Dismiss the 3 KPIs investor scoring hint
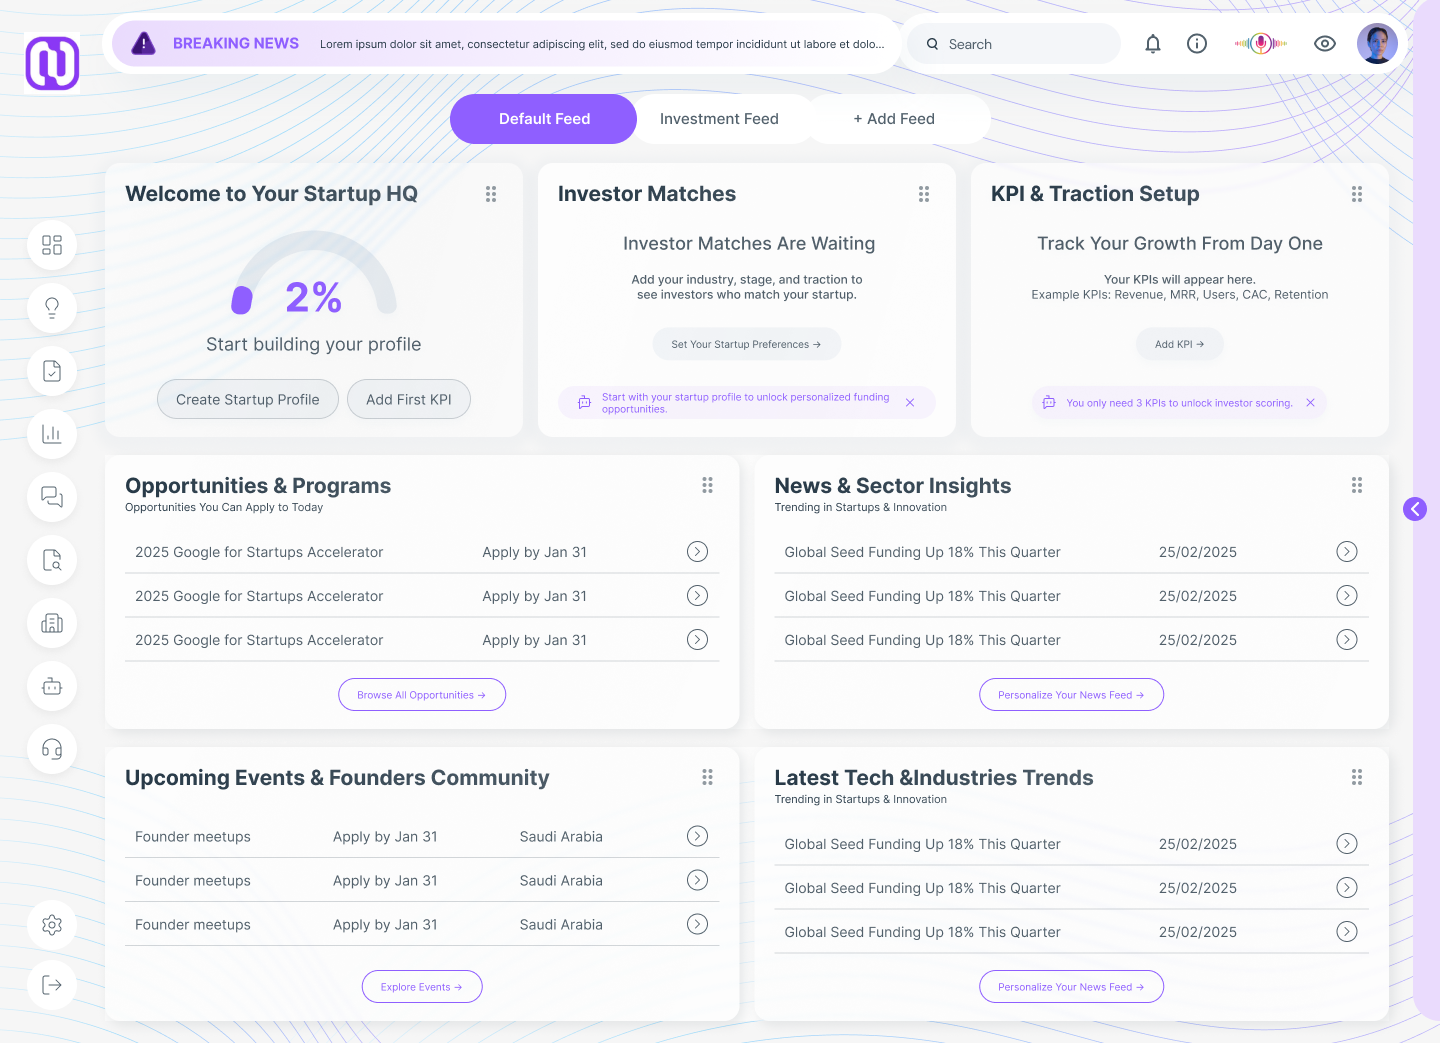1440x1043 pixels. point(1310,403)
